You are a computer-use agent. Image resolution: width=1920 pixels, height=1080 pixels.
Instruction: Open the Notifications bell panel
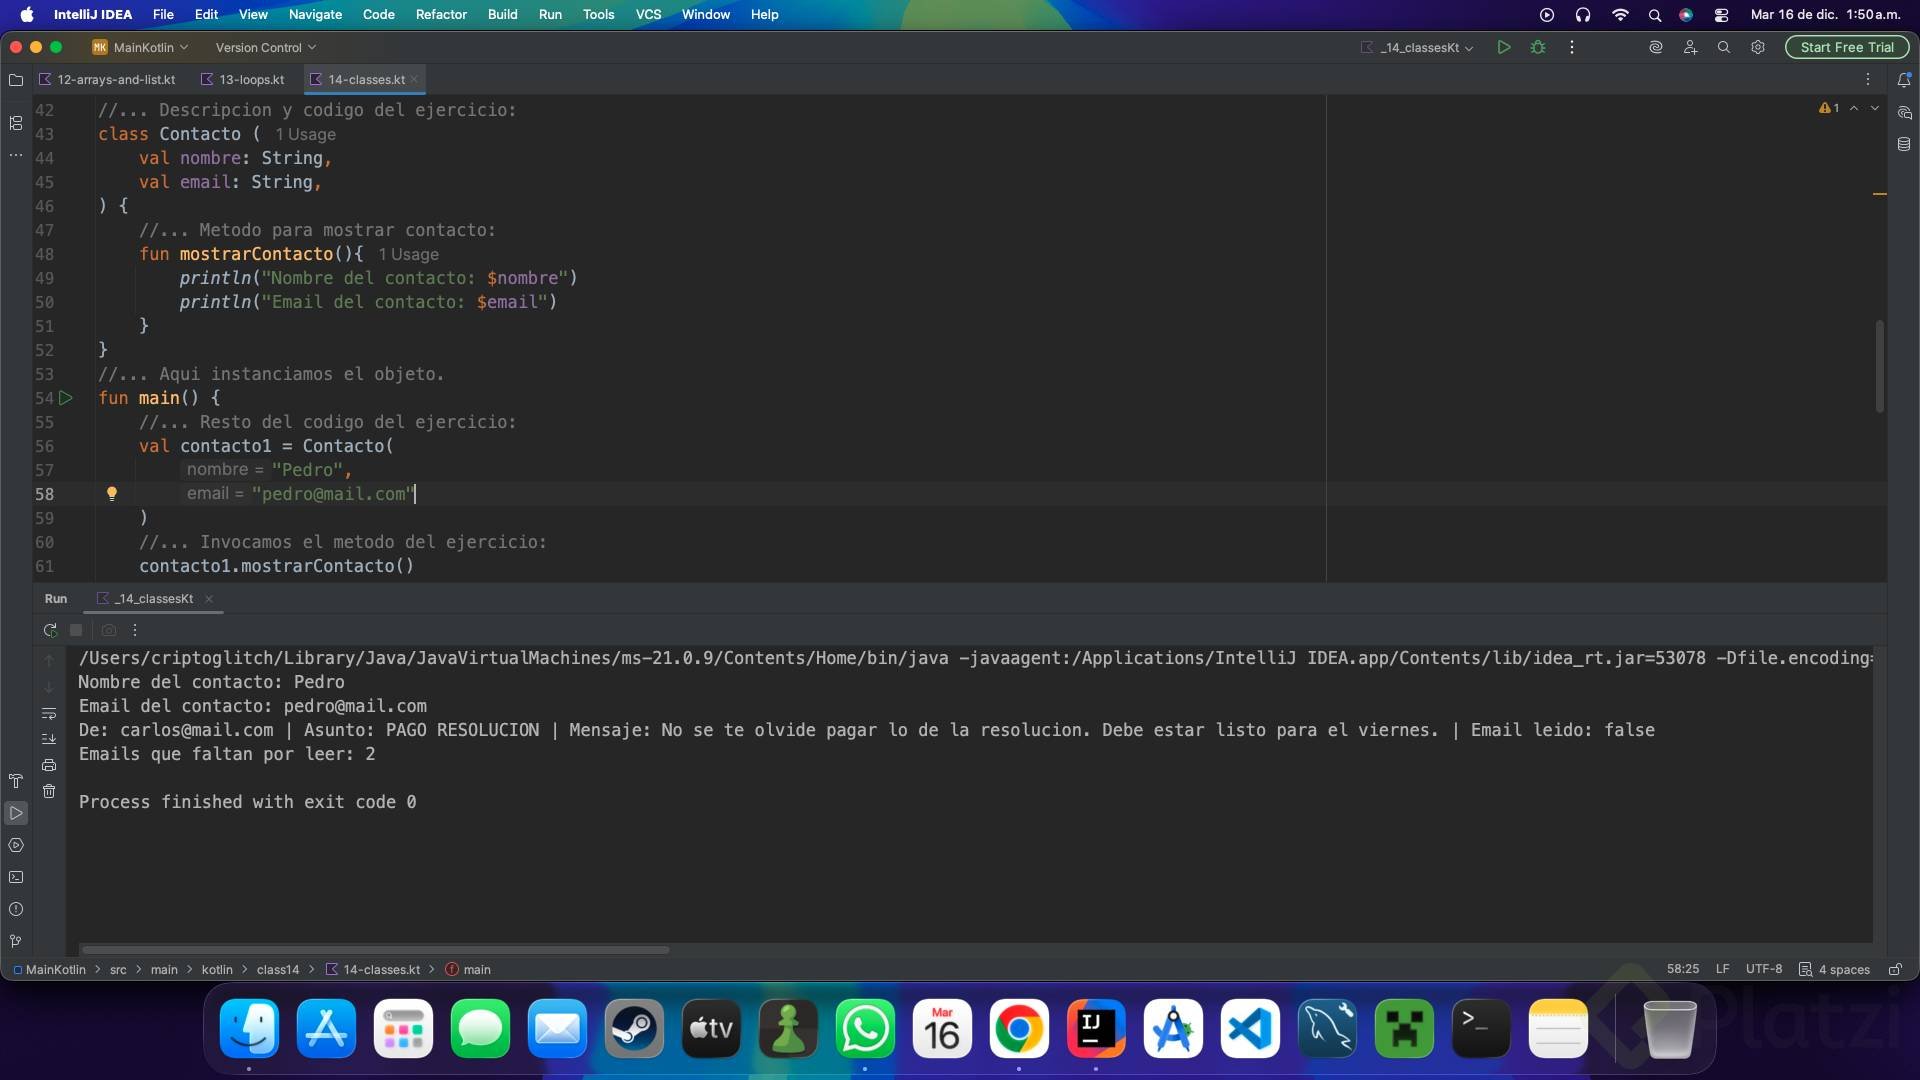tap(1904, 80)
